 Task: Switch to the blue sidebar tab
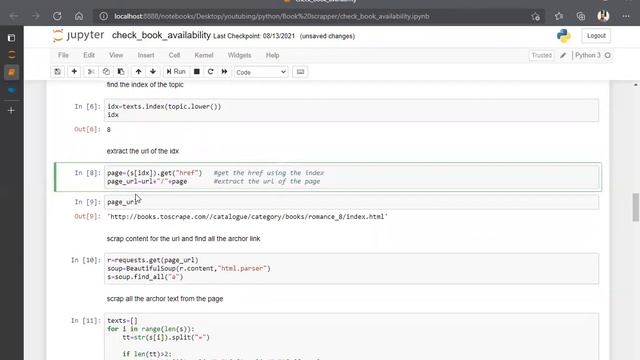(x=11, y=90)
